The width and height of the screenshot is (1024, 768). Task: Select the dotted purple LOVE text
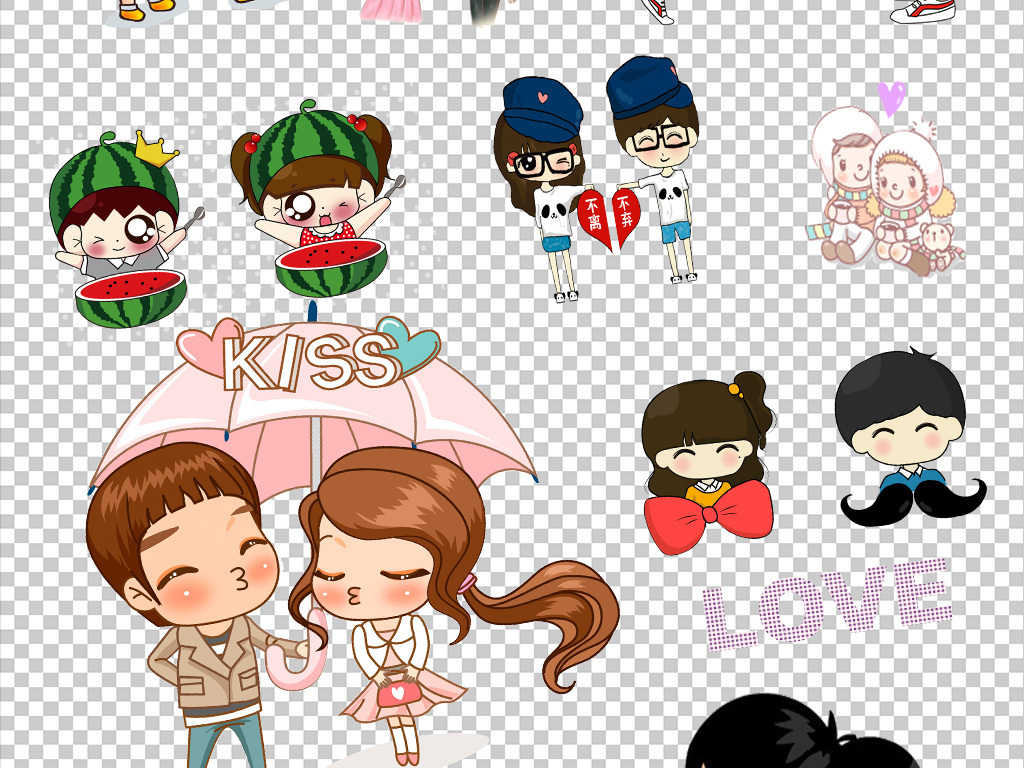(825, 605)
